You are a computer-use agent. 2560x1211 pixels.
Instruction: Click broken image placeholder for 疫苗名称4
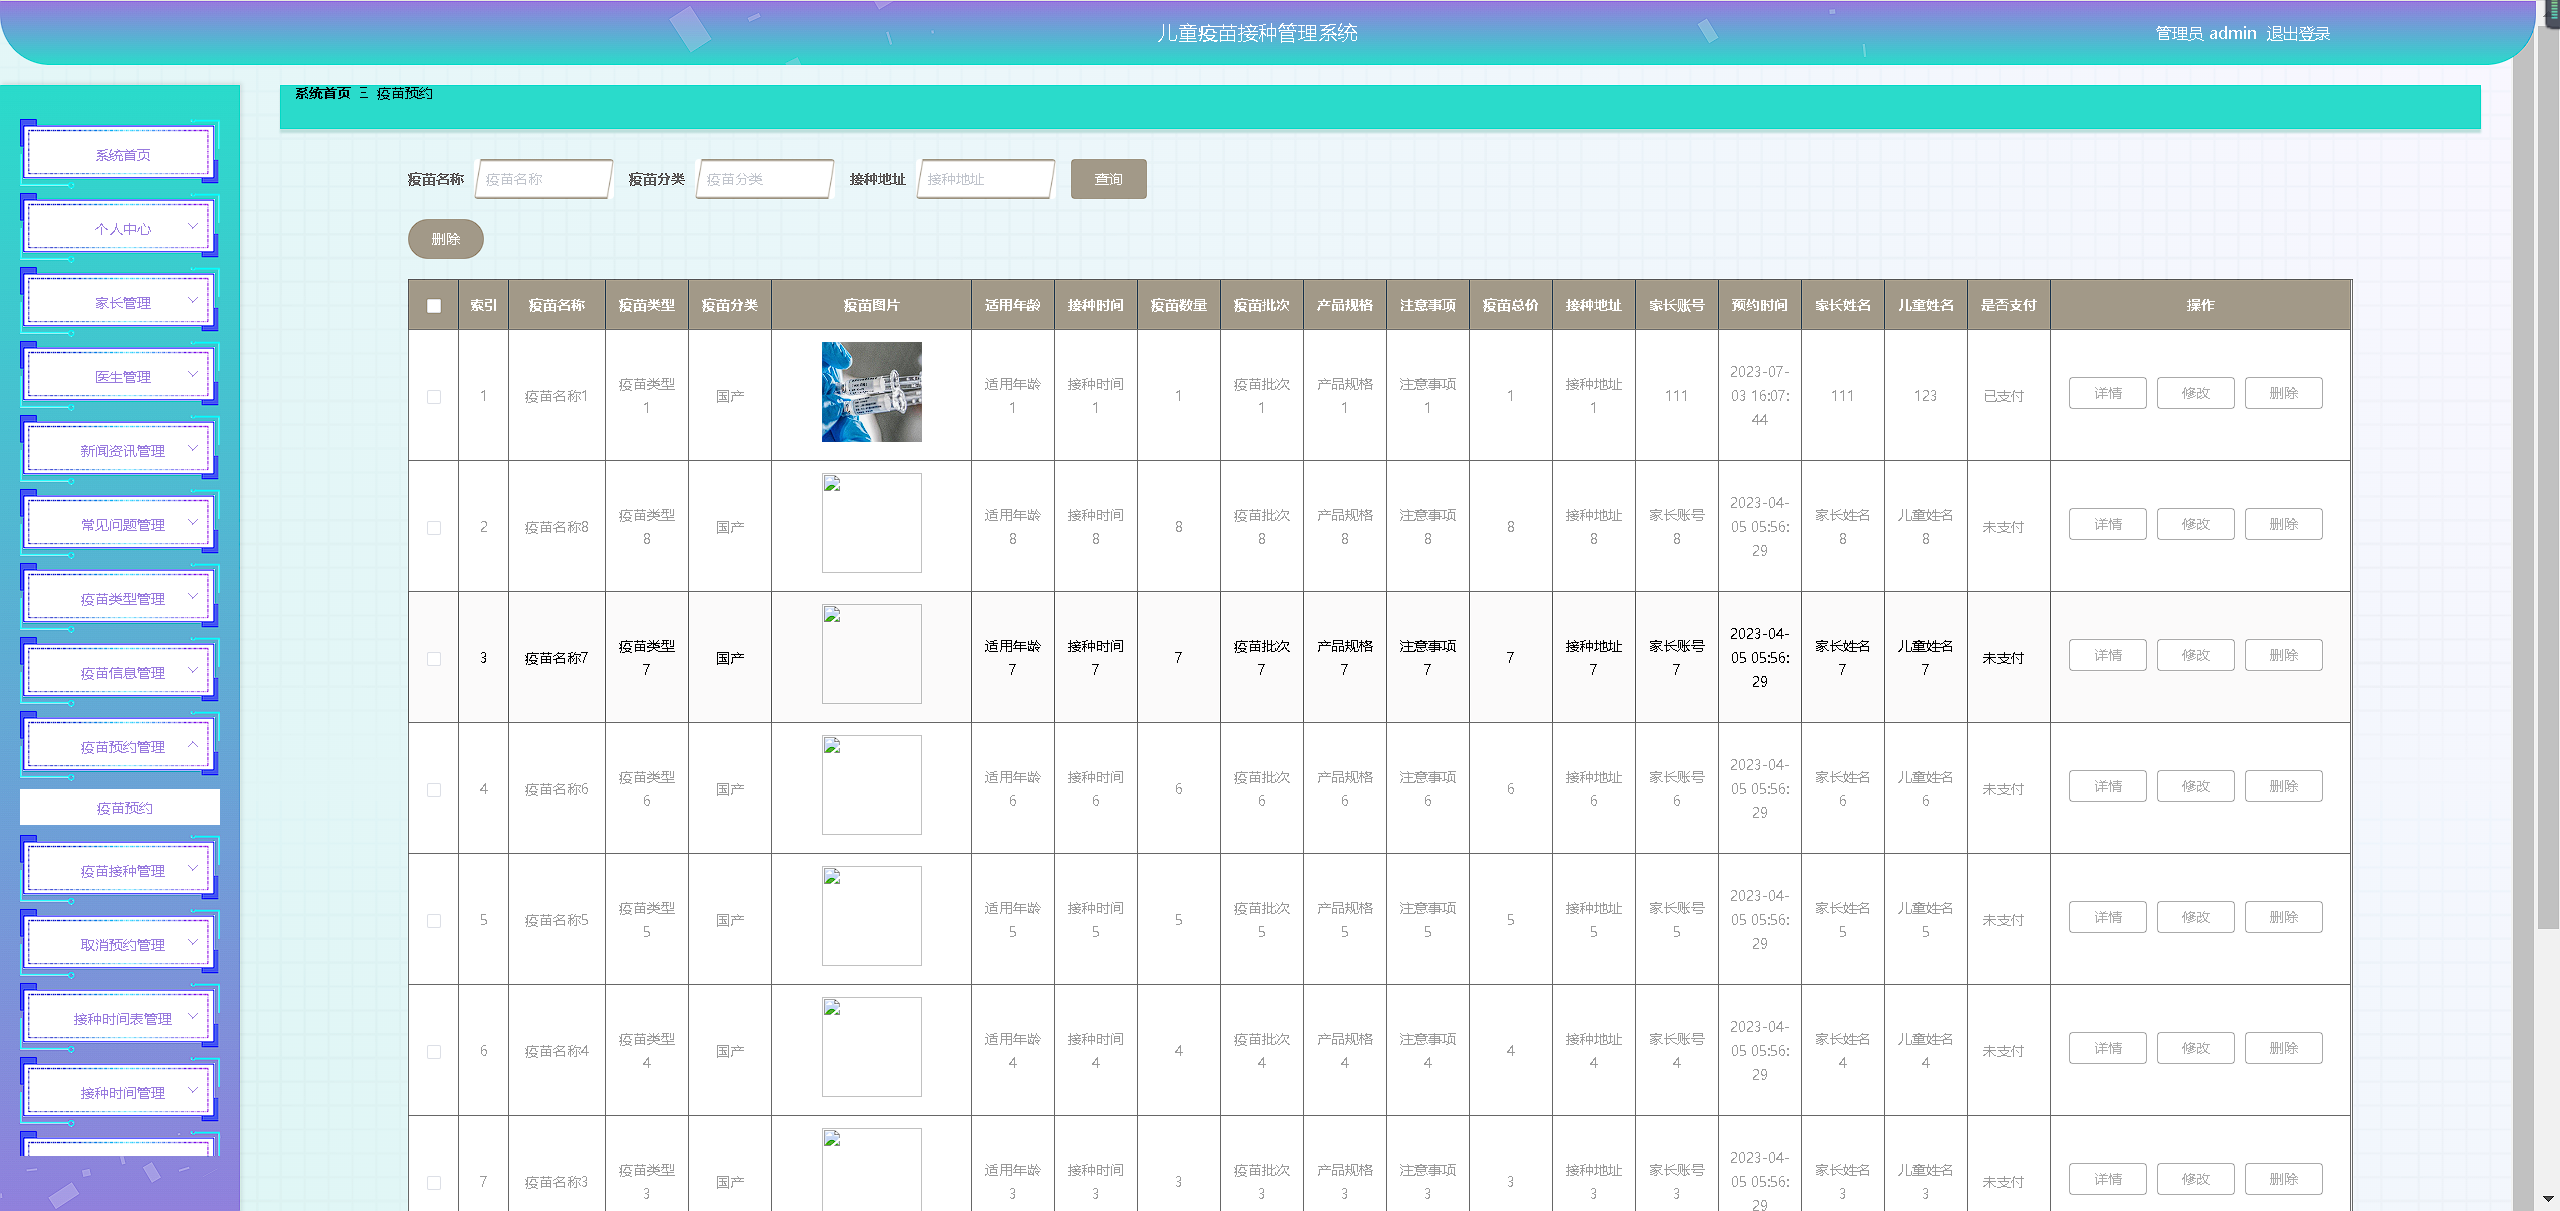871,1047
